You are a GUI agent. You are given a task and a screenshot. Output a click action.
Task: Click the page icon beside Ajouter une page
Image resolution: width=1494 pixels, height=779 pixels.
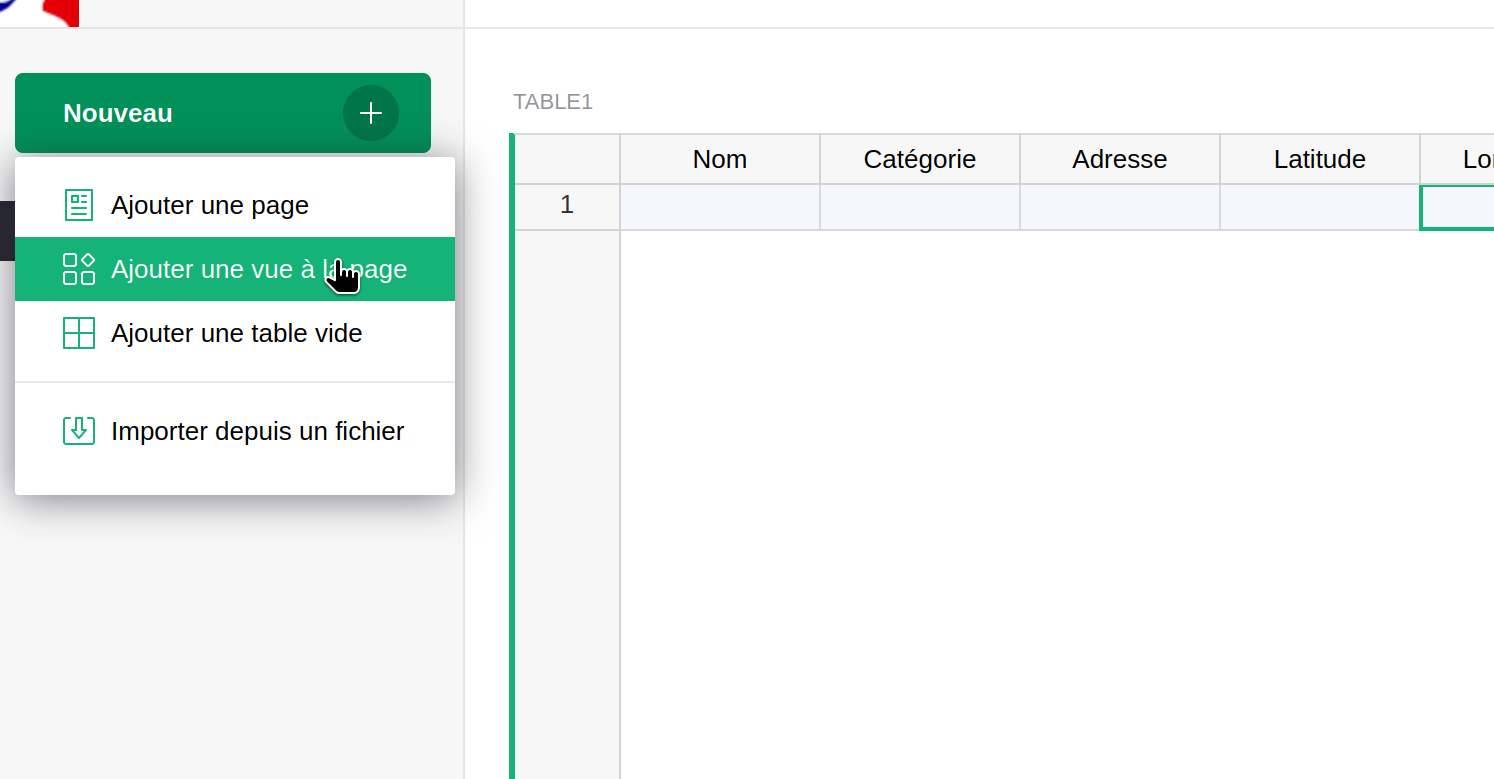click(79, 205)
